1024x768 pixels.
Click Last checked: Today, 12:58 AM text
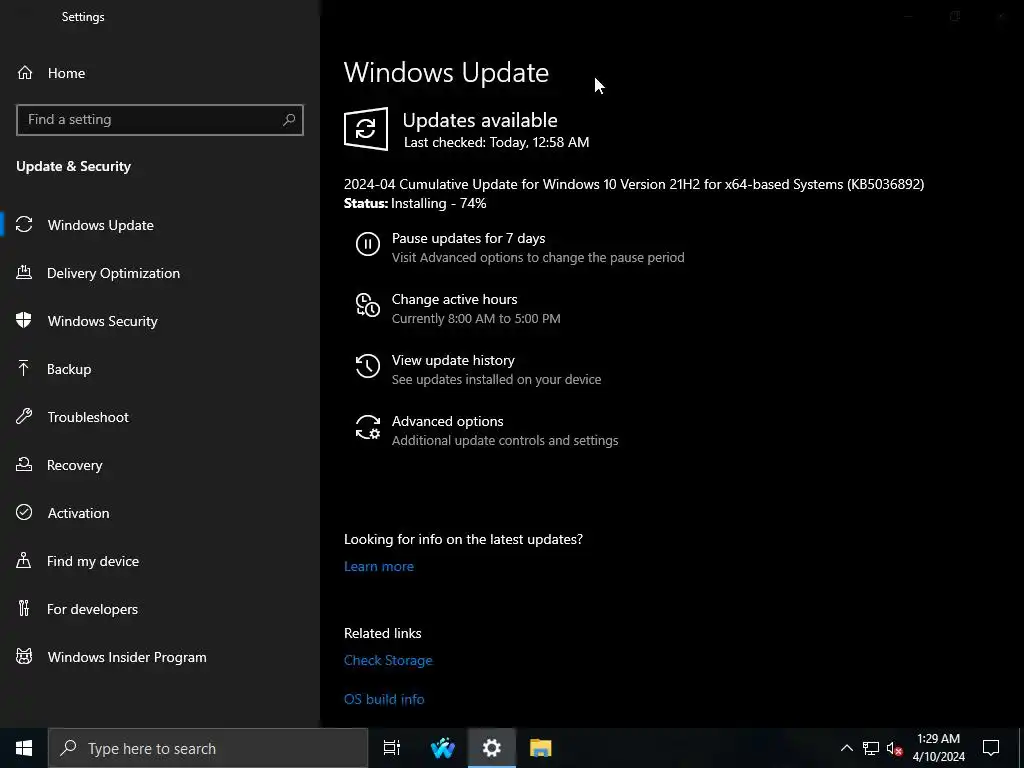pos(496,142)
